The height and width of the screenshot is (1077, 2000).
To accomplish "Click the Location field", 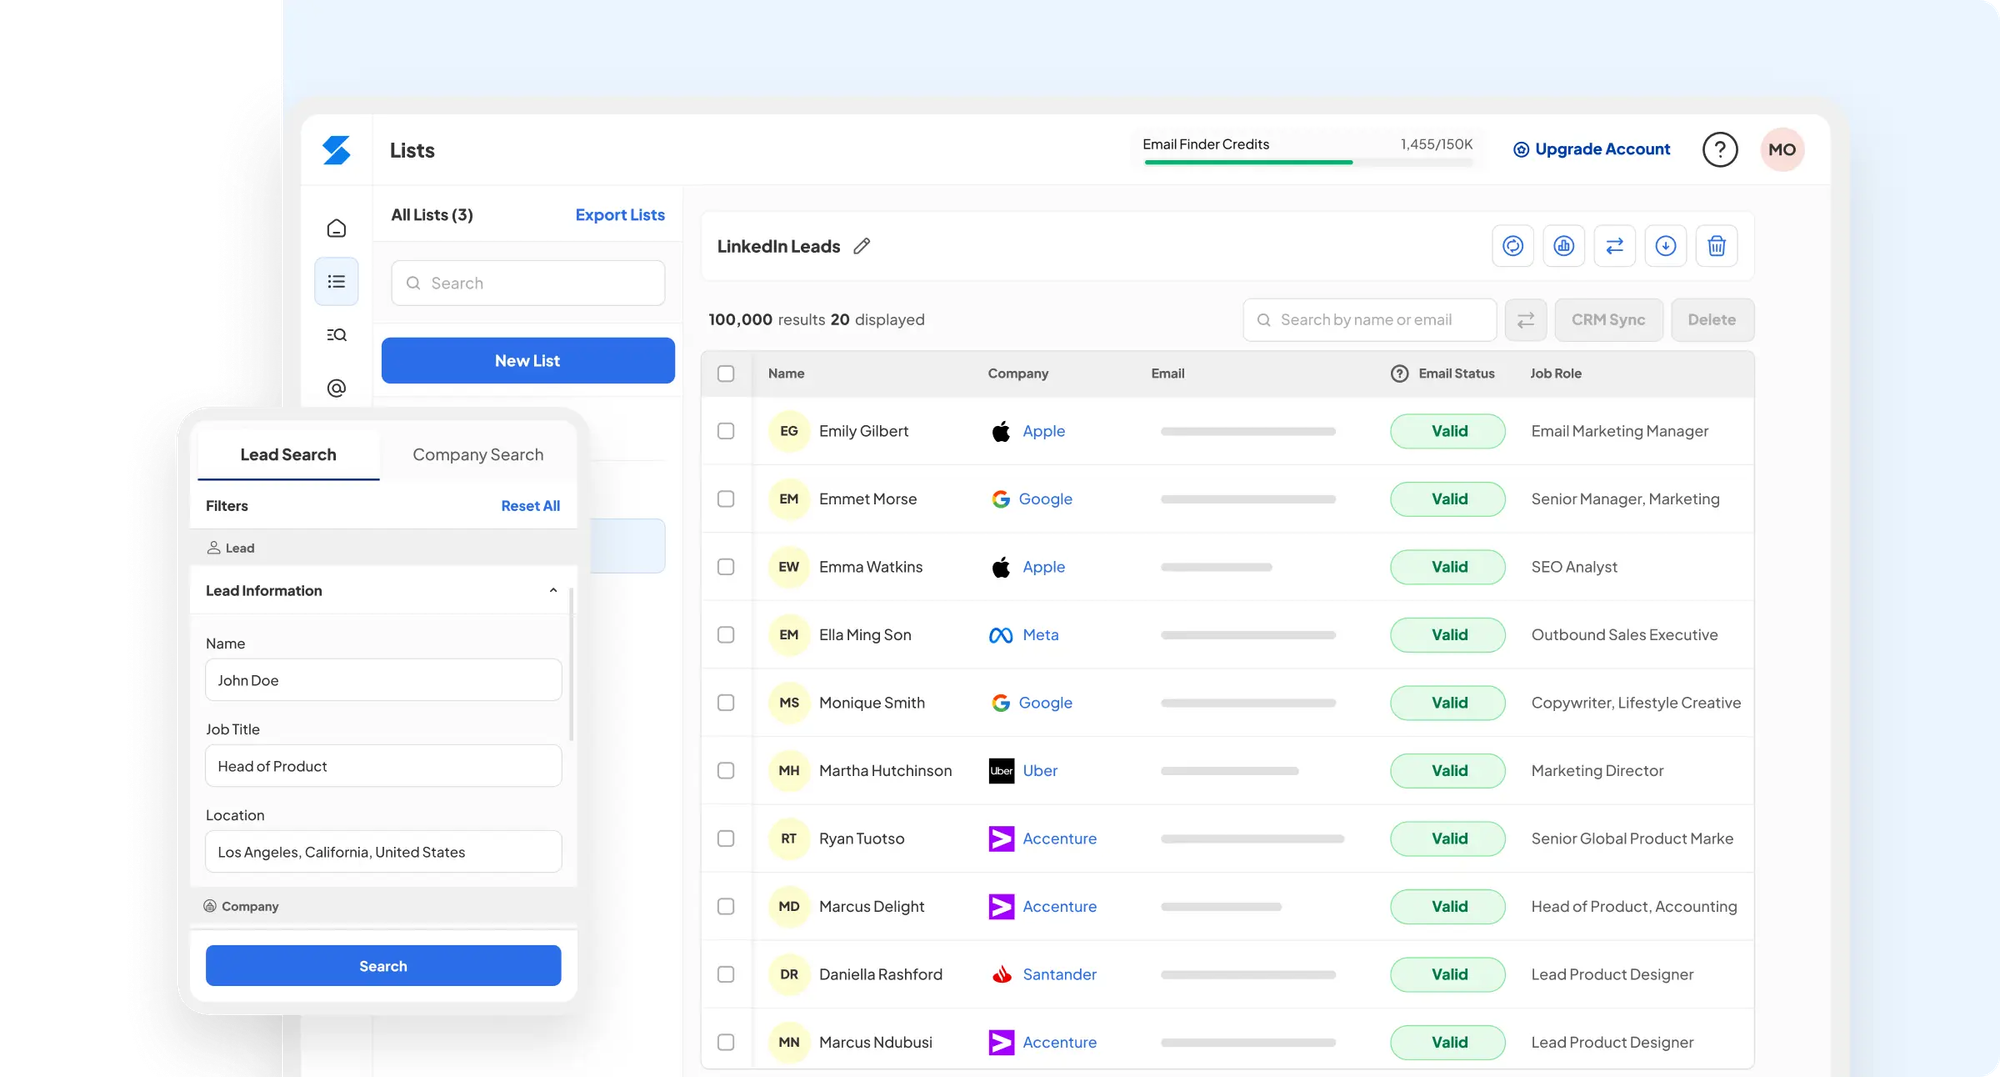I will click(x=383, y=852).
